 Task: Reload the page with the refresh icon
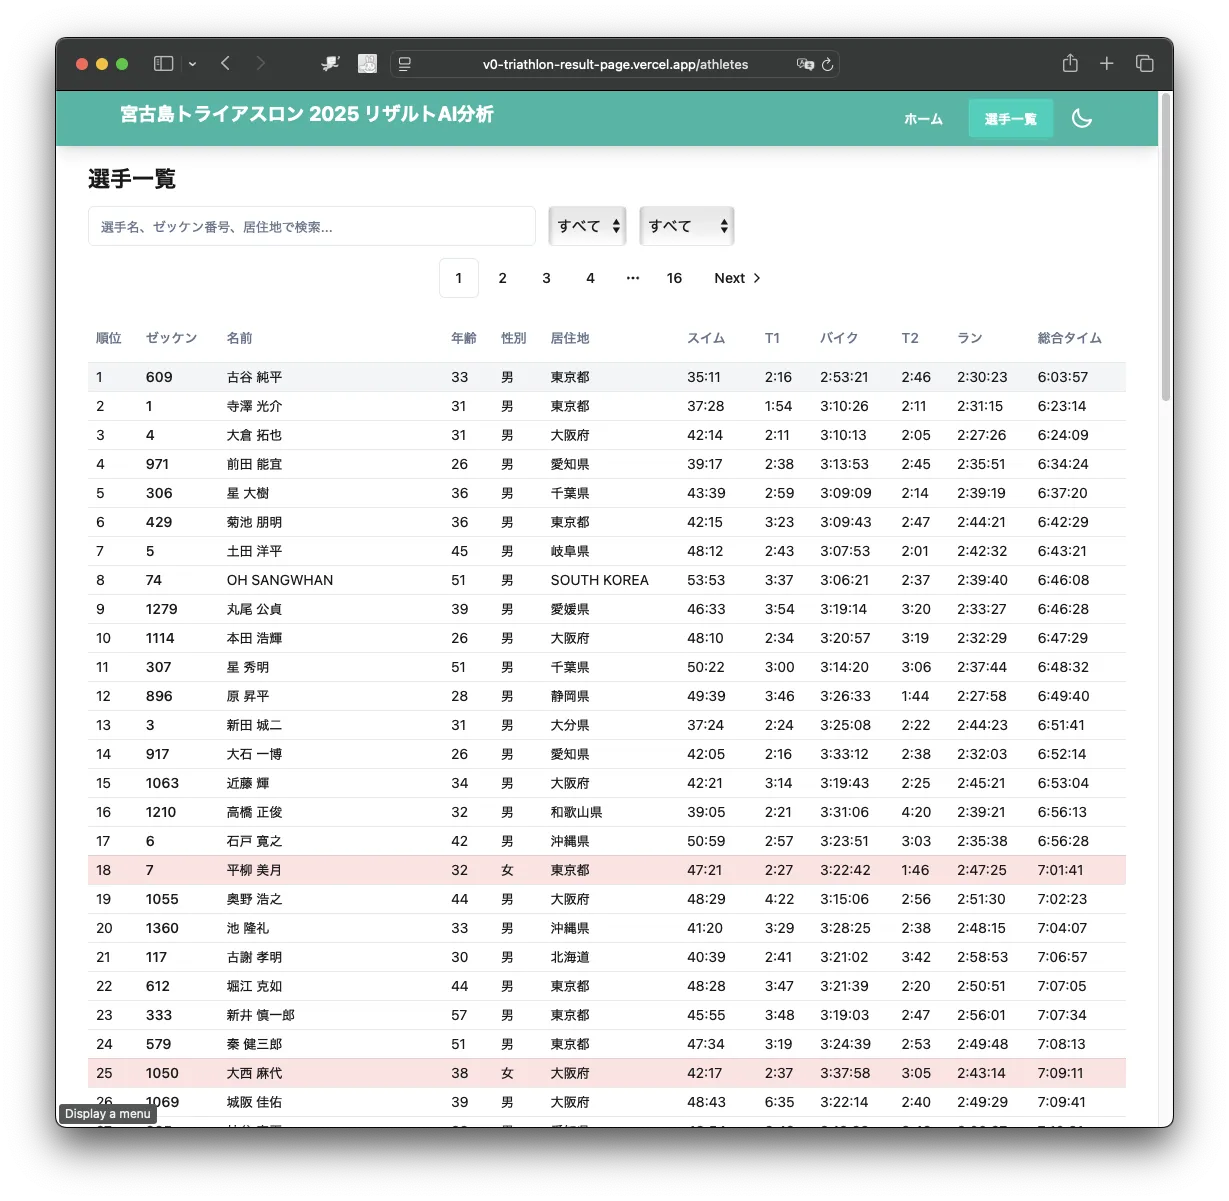[827, 64]
